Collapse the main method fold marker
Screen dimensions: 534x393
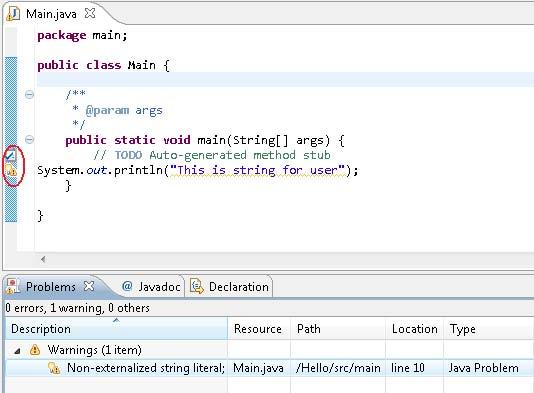pos(30,139)
